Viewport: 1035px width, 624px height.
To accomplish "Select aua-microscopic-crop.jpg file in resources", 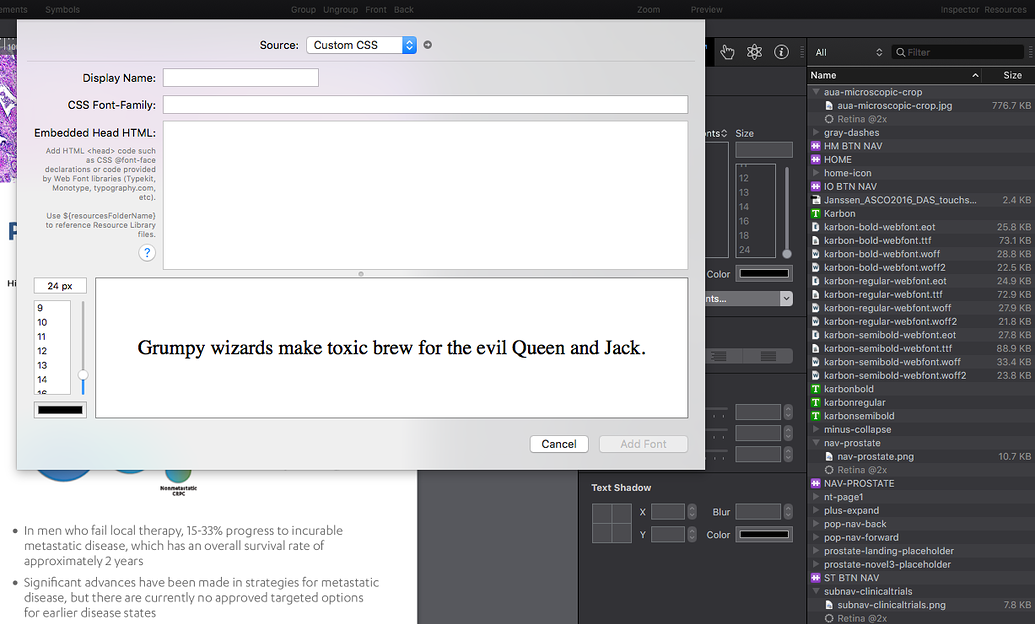I will point(894,105).
